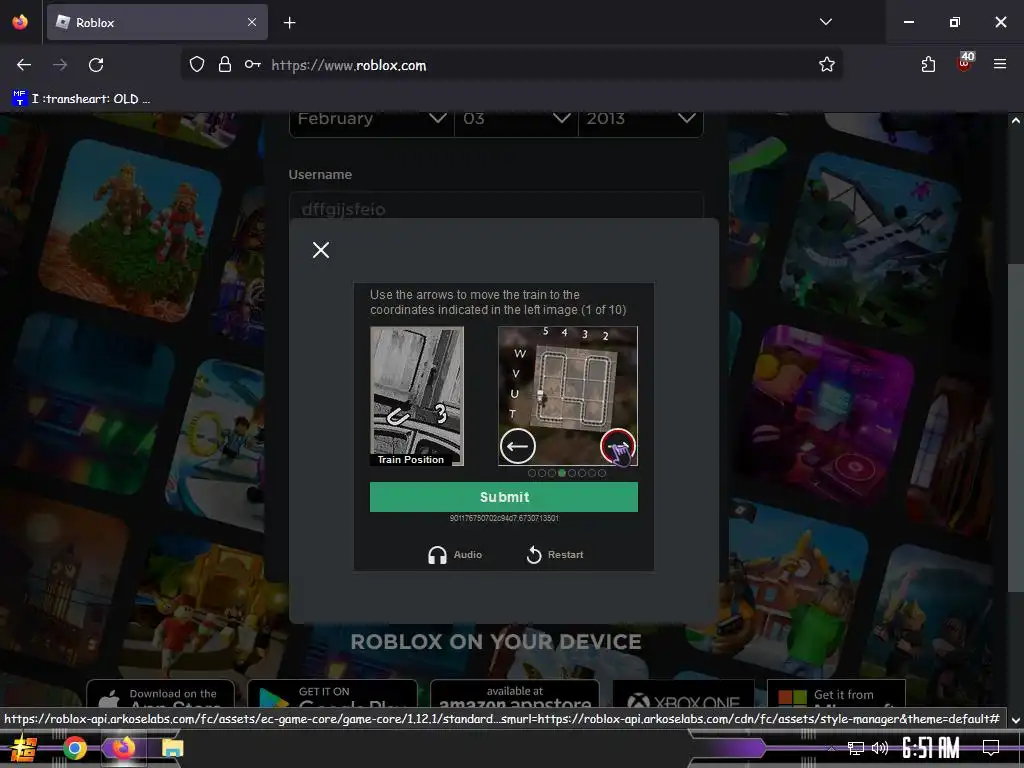Open Google Chrome from taskbar
The width and height of the screenshot is (1024, 768).
(75, 748)
